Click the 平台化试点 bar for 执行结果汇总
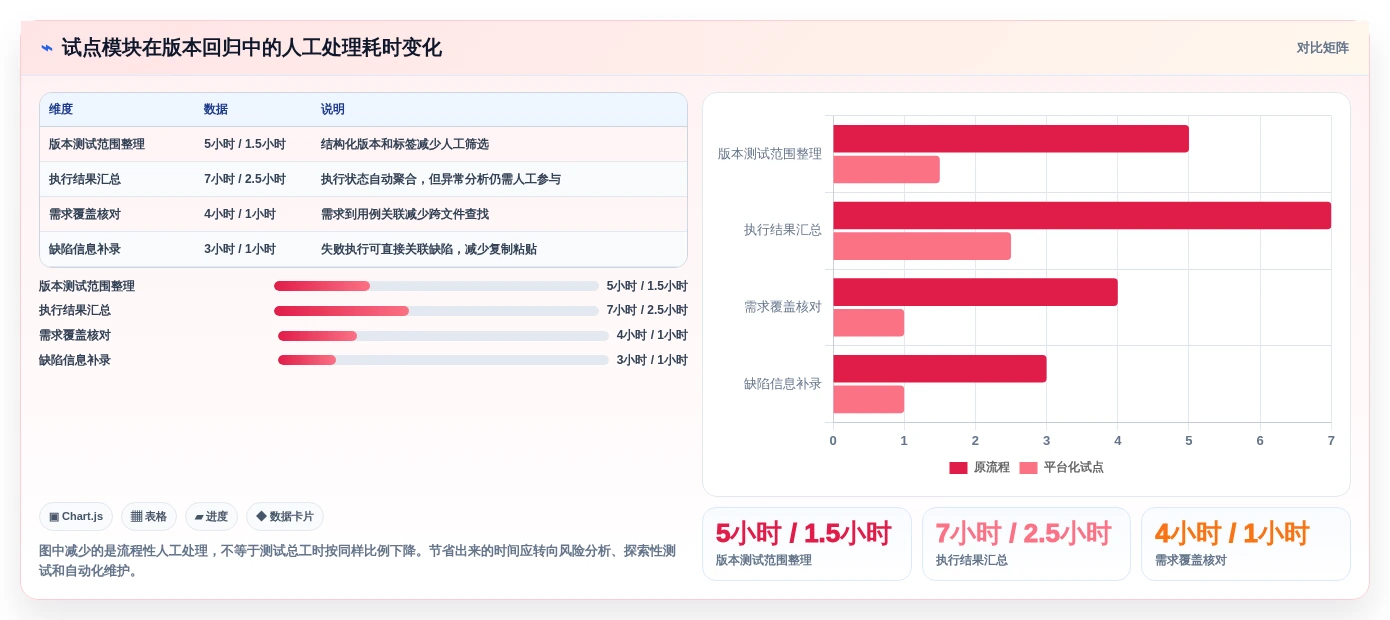The width and height of the screenshot is (1390, 620). pos(922,246)
